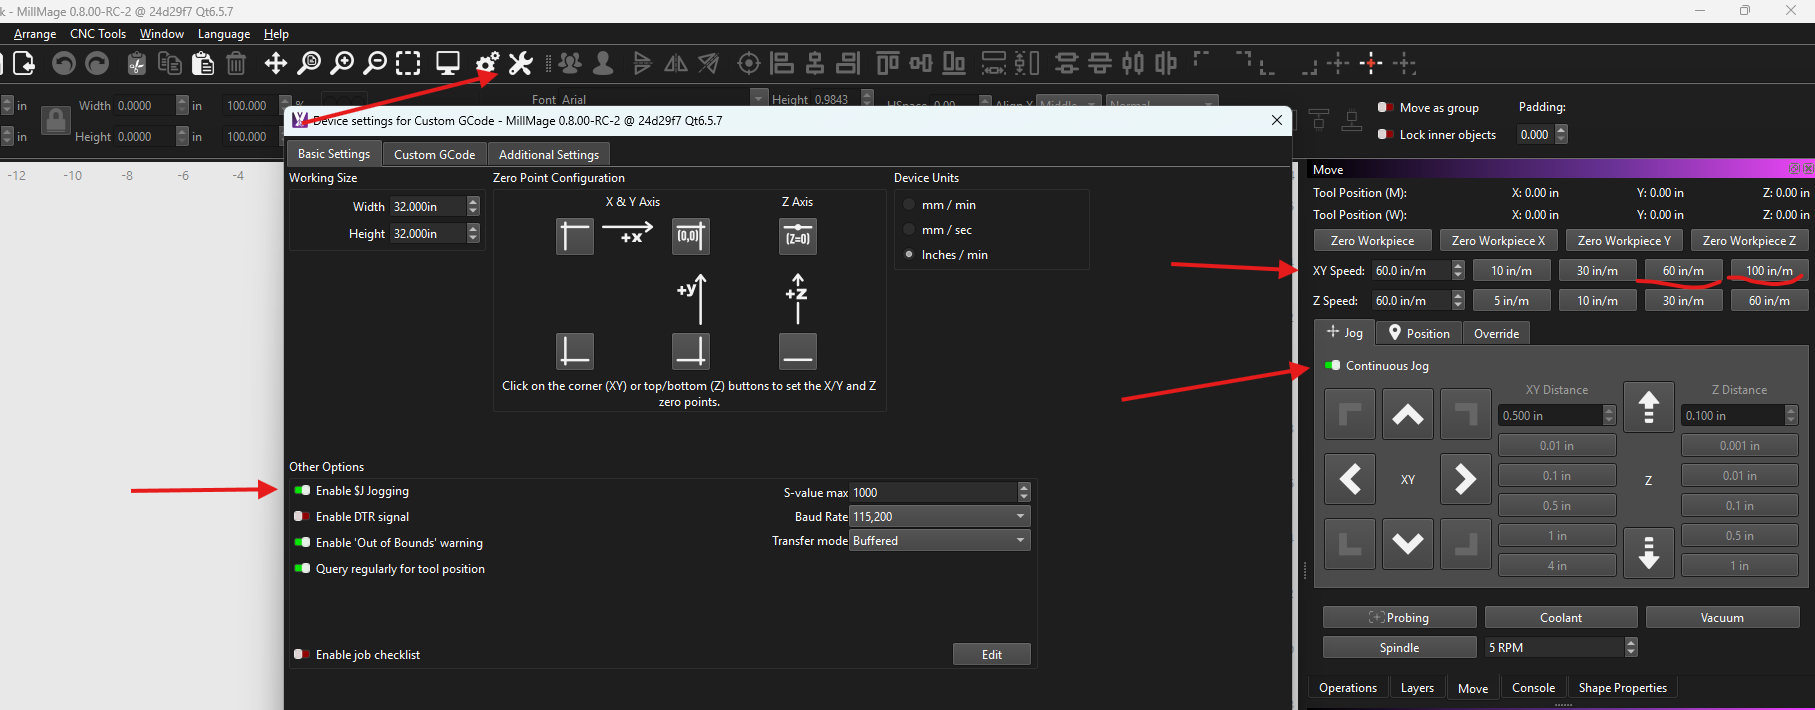The height and width of the screenshot is (710, 1815).
Task: Set Z zero point to the bottom
Action: pyautogui.click(x=798, y=351)
